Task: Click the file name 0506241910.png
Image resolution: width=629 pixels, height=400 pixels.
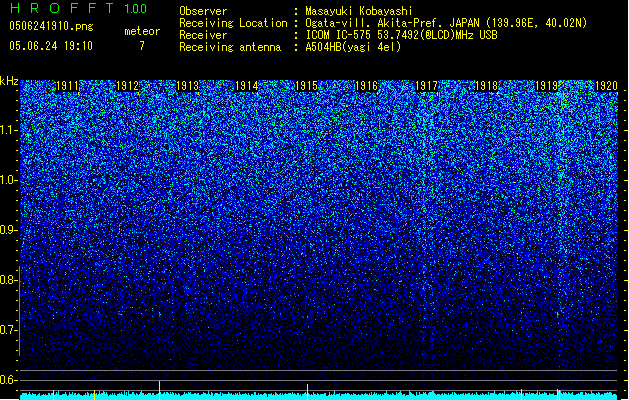Action: [51, 26]
